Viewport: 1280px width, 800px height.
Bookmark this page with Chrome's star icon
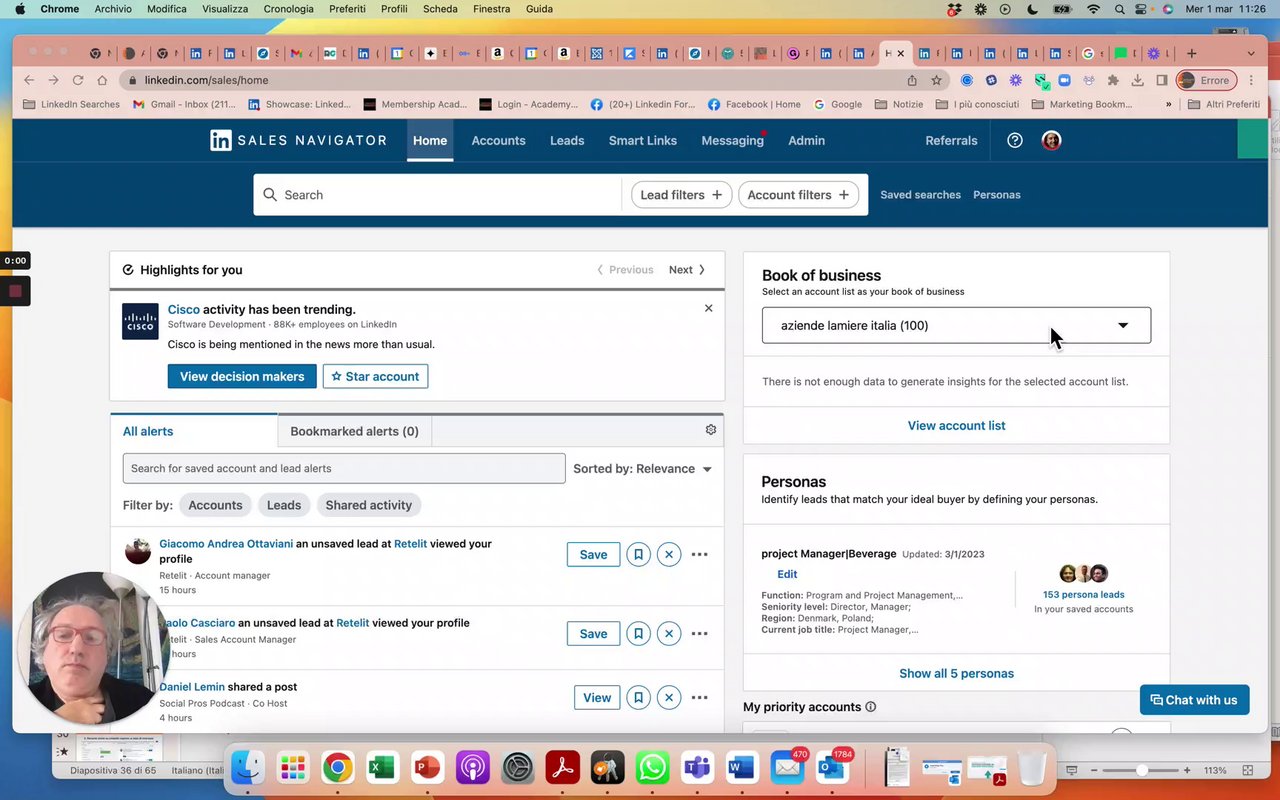click(x=937, y=80)
